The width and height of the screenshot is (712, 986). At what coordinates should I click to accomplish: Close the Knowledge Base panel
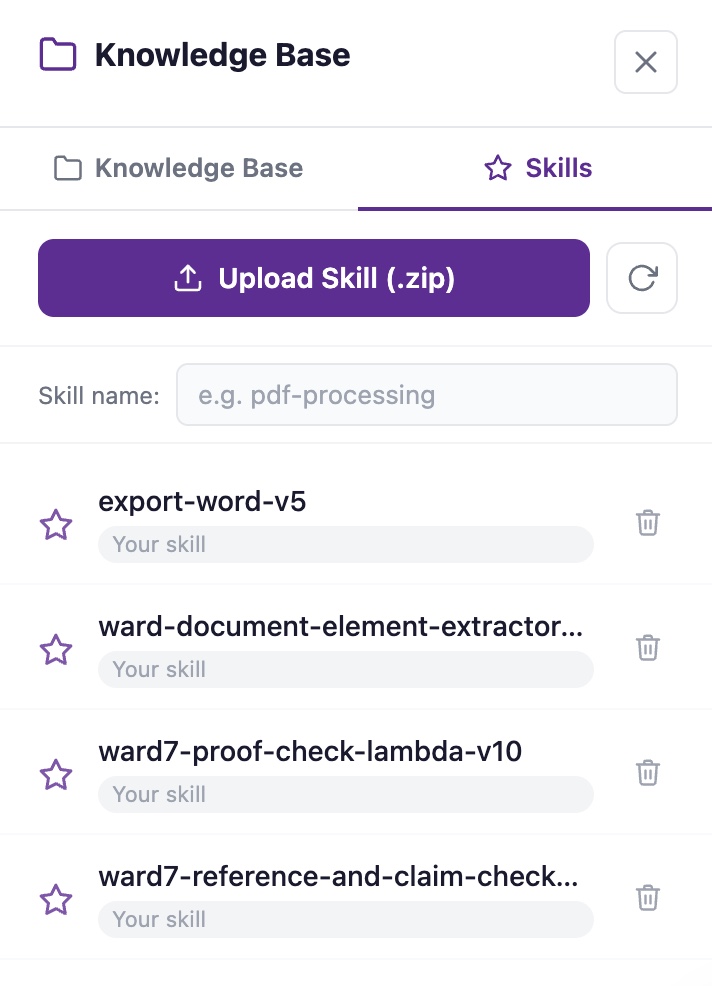645,62
